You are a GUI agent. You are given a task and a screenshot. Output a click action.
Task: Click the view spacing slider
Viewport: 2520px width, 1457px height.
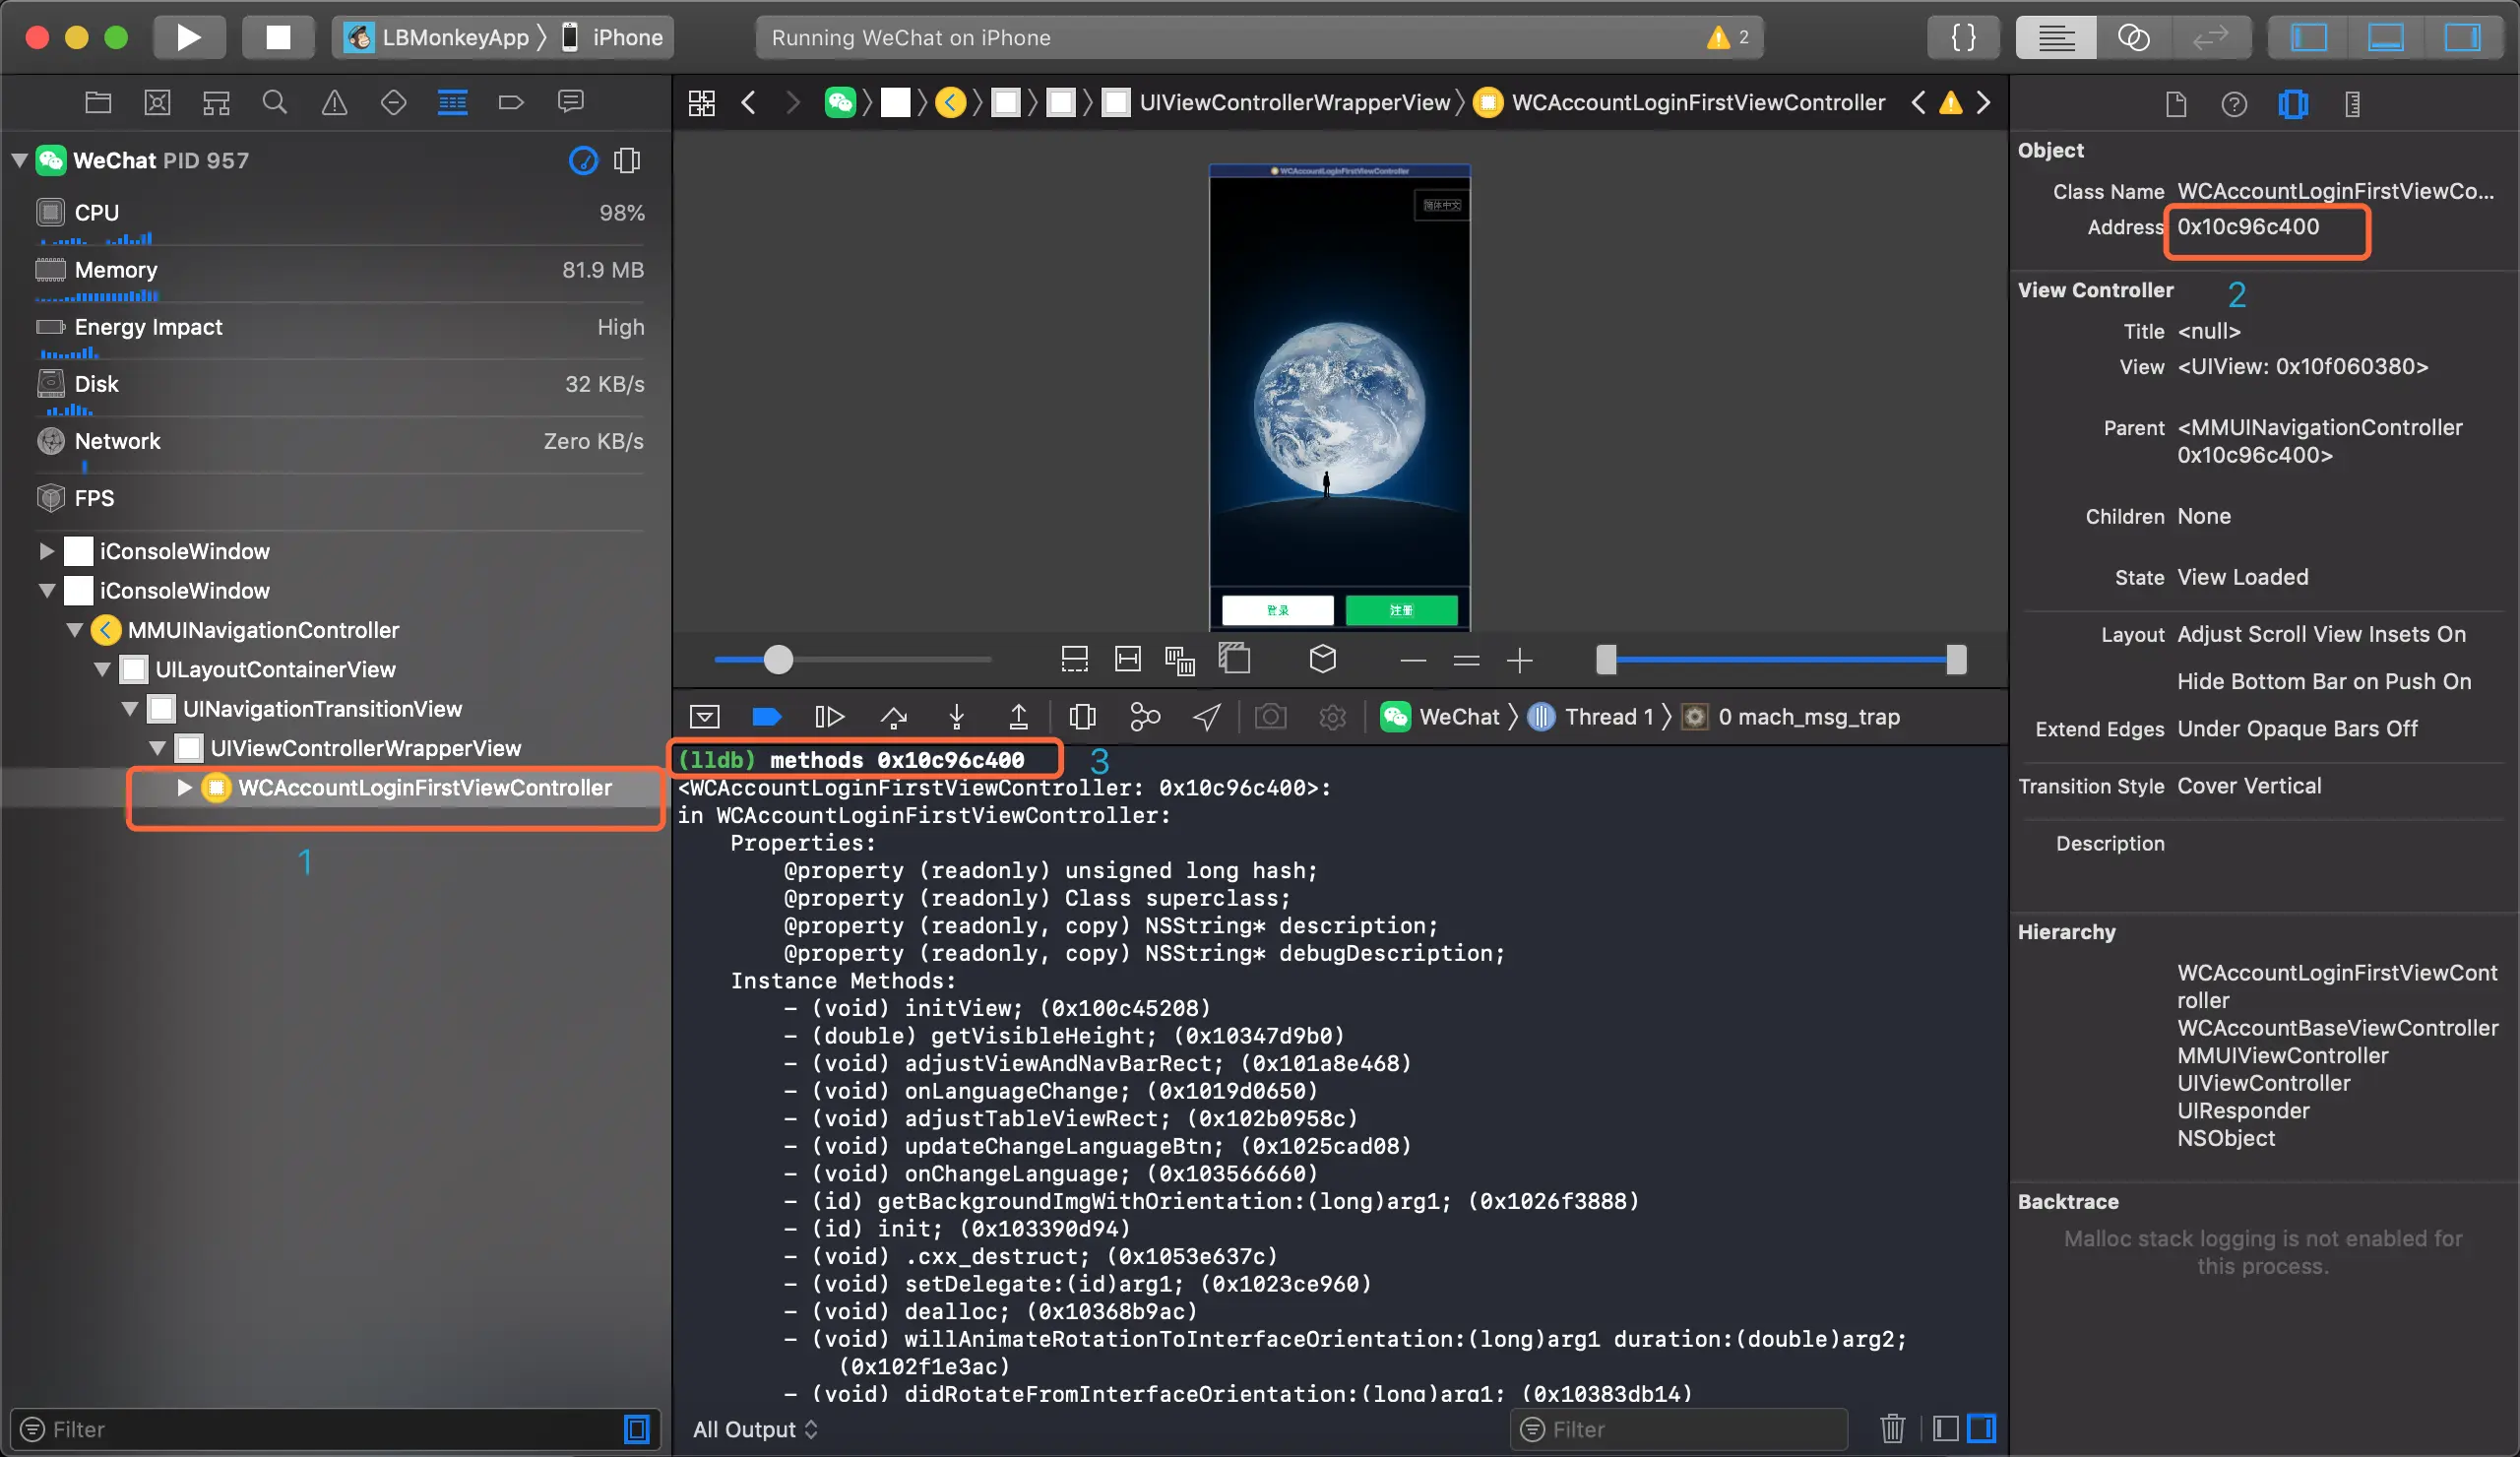click(x=853, y=659)
